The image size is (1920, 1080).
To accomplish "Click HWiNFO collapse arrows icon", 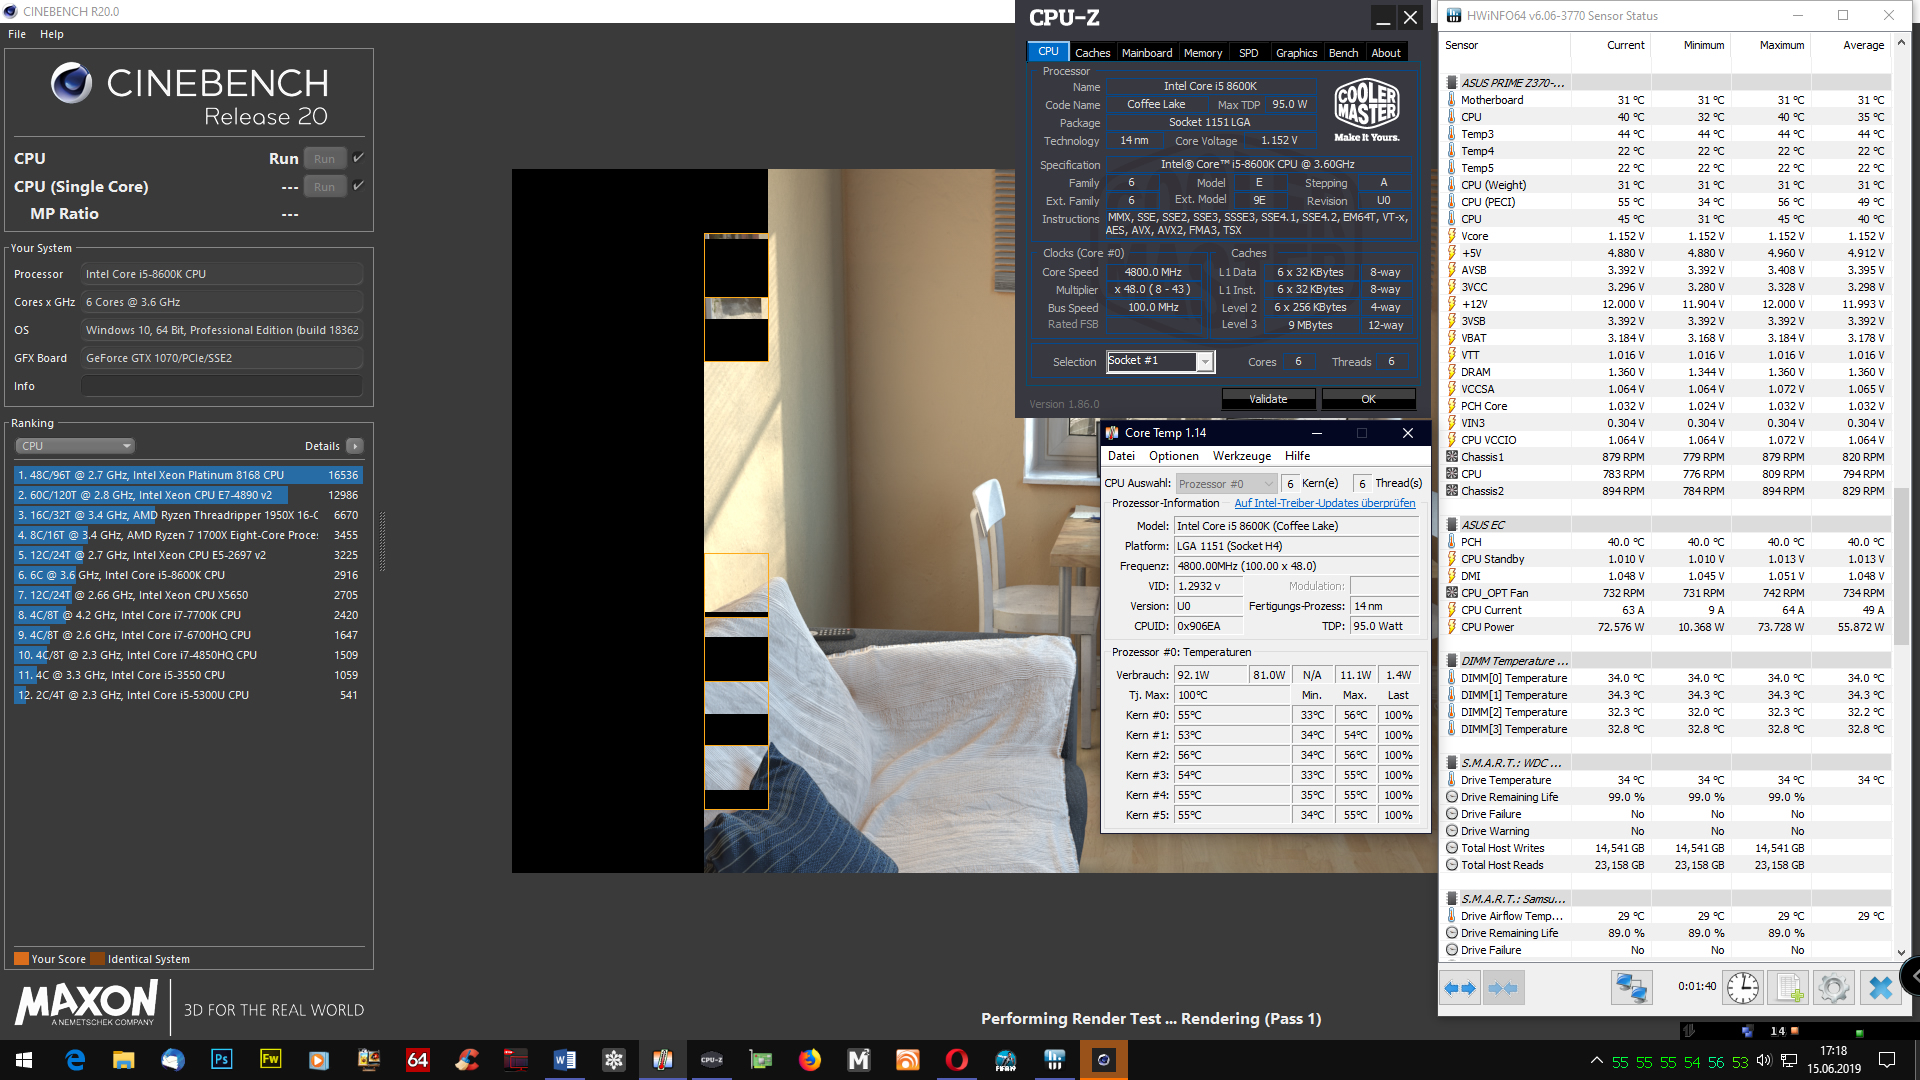I will point(1503,988).
